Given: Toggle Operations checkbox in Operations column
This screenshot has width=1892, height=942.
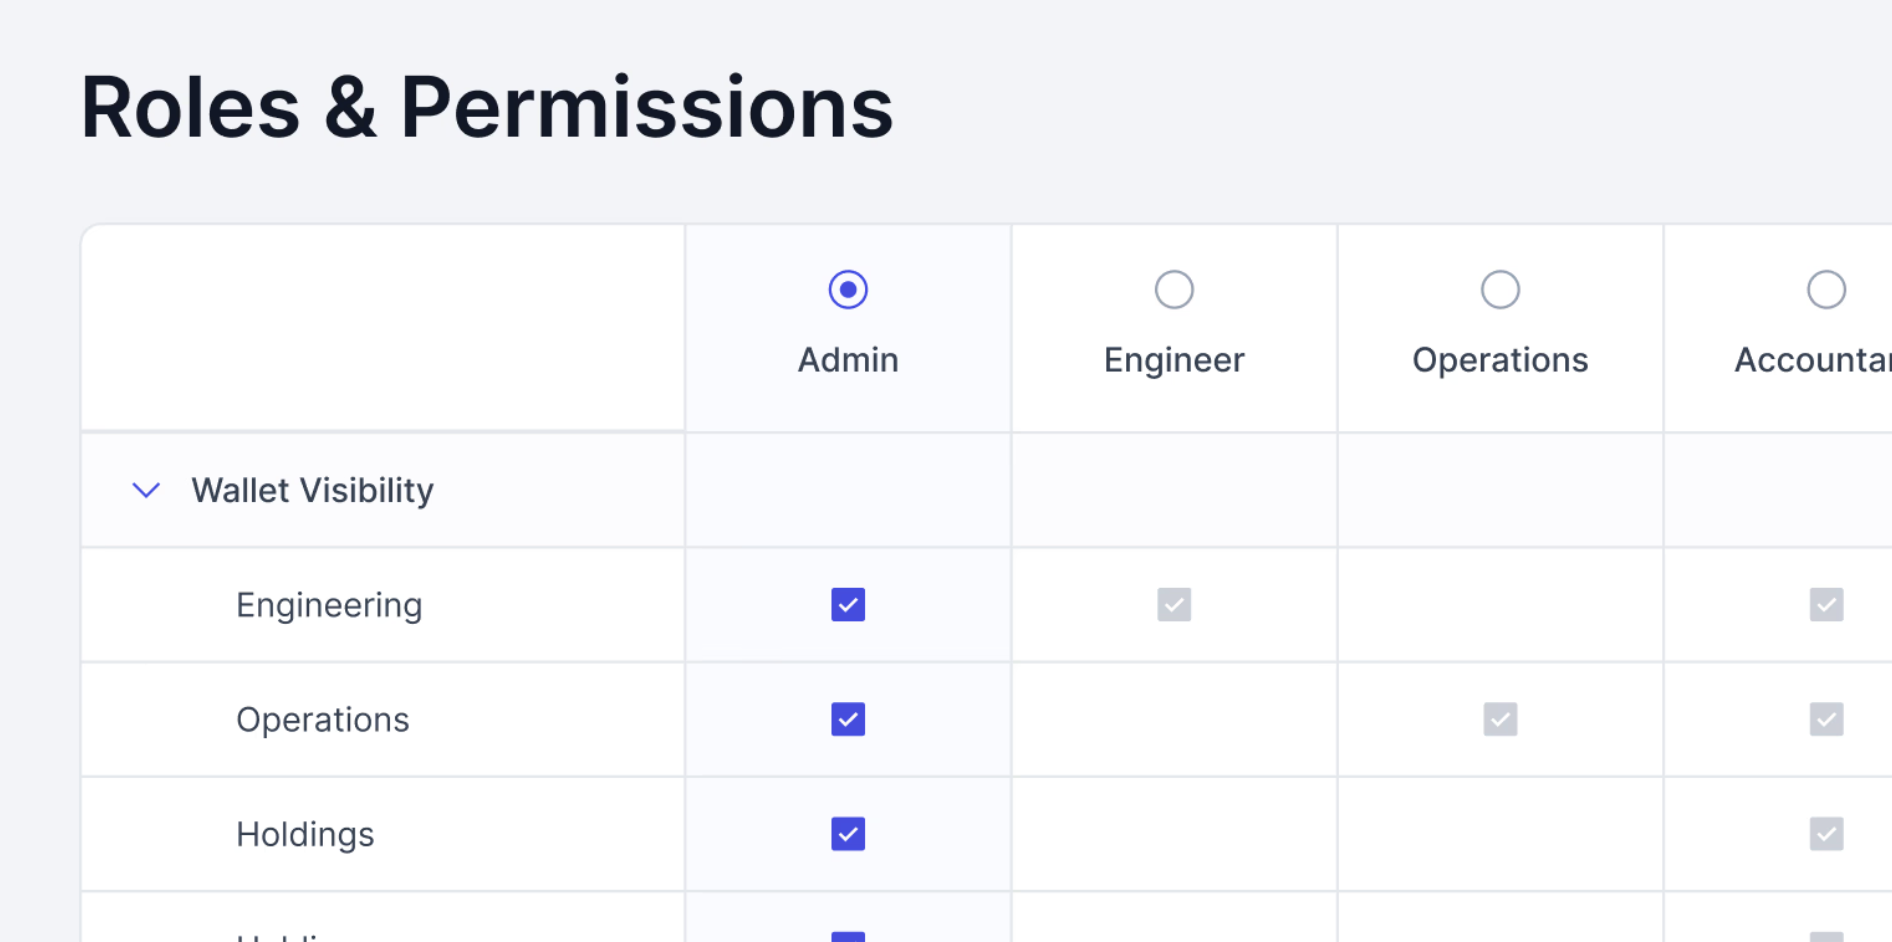Looking at the screenshot, I should (x=1500, y=719).
